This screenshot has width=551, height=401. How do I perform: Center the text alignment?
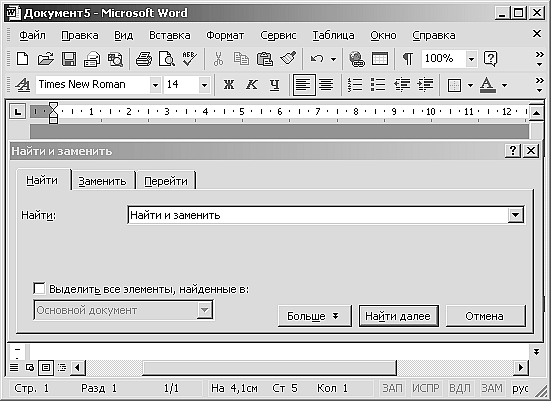coord(326,84)
